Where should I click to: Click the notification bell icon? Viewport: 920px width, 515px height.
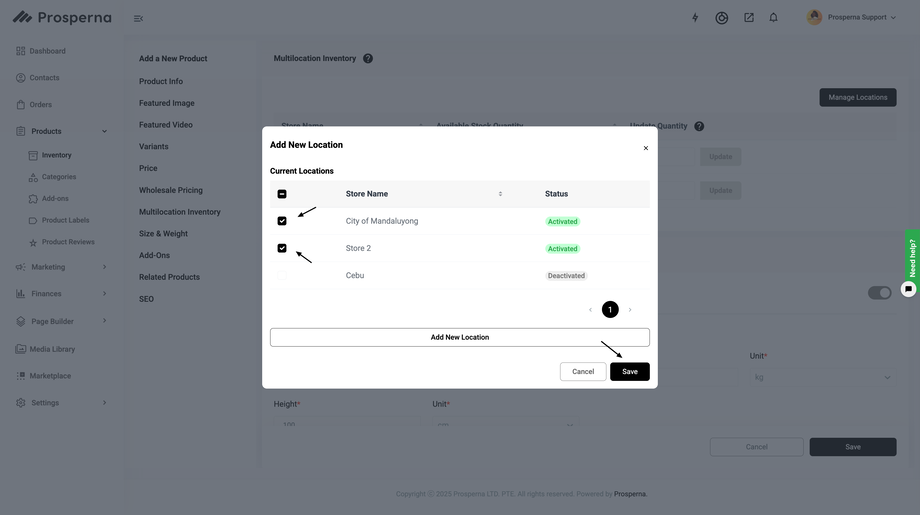773,18
